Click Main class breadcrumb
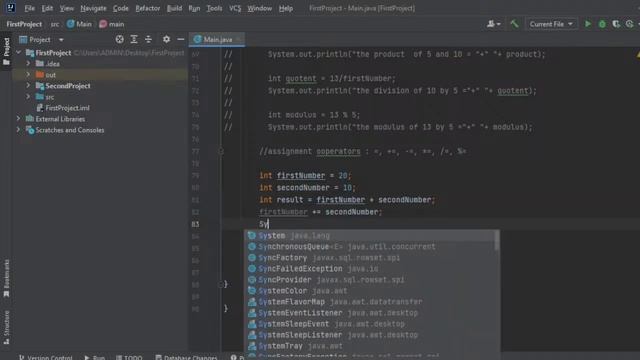 (79, 24)
